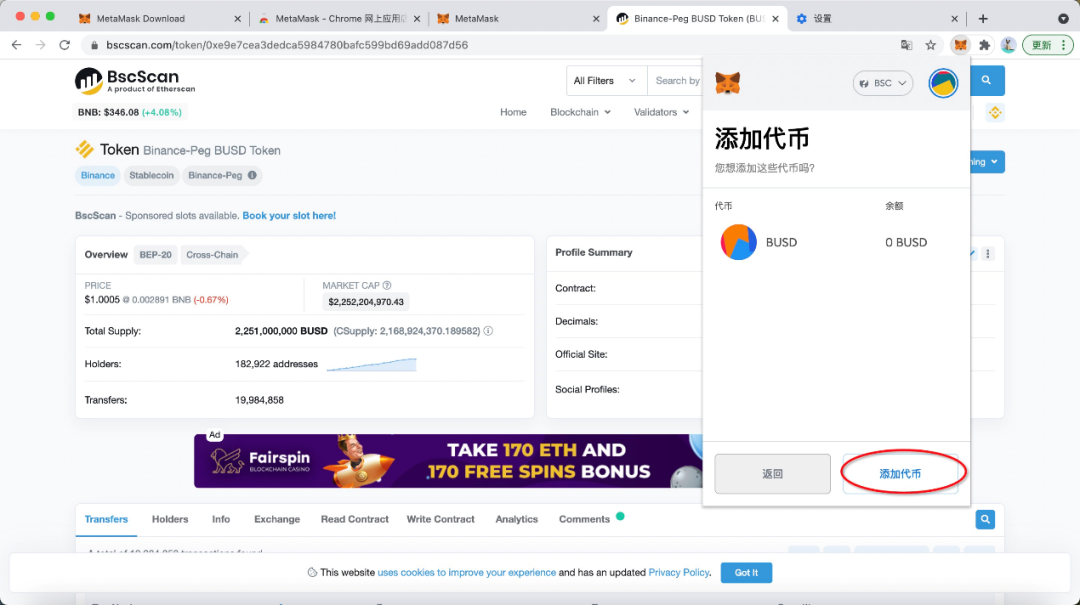Open the Read Contract tab

[355, 520]
